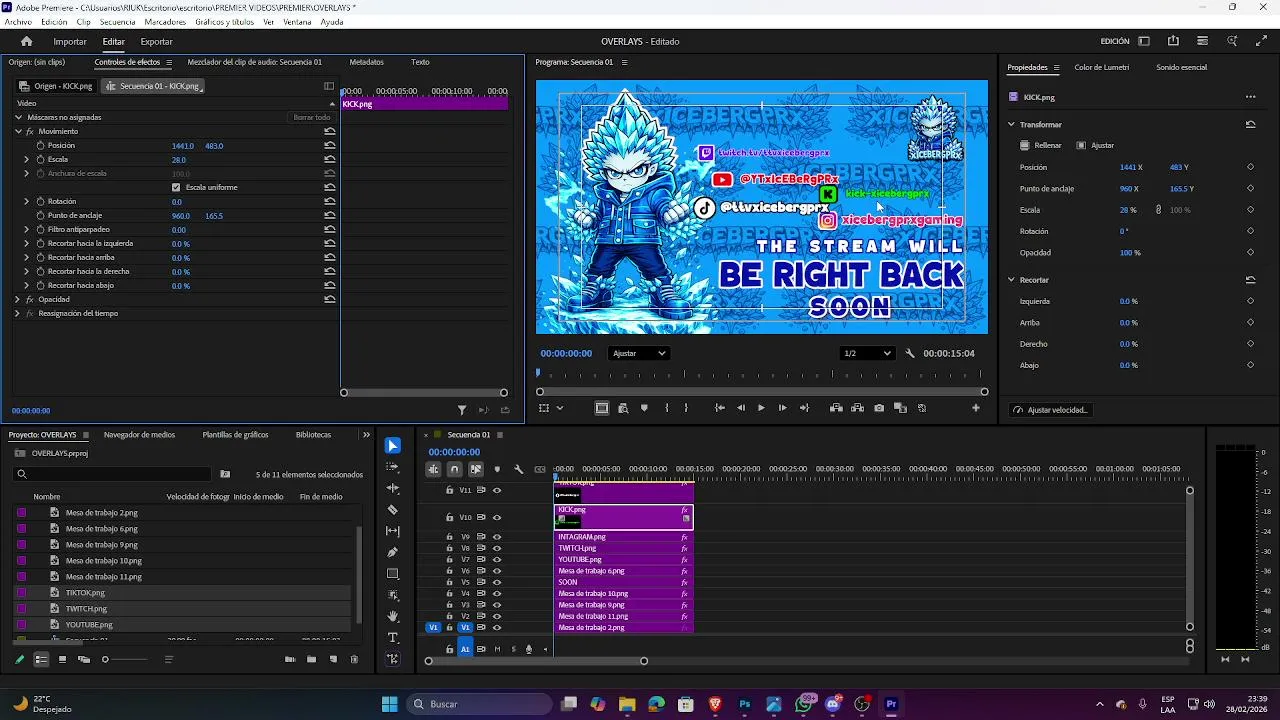Select the Razor tool
Image resolution: width=1280 pixels, height=720 pixels.
[x=393, y=510]
